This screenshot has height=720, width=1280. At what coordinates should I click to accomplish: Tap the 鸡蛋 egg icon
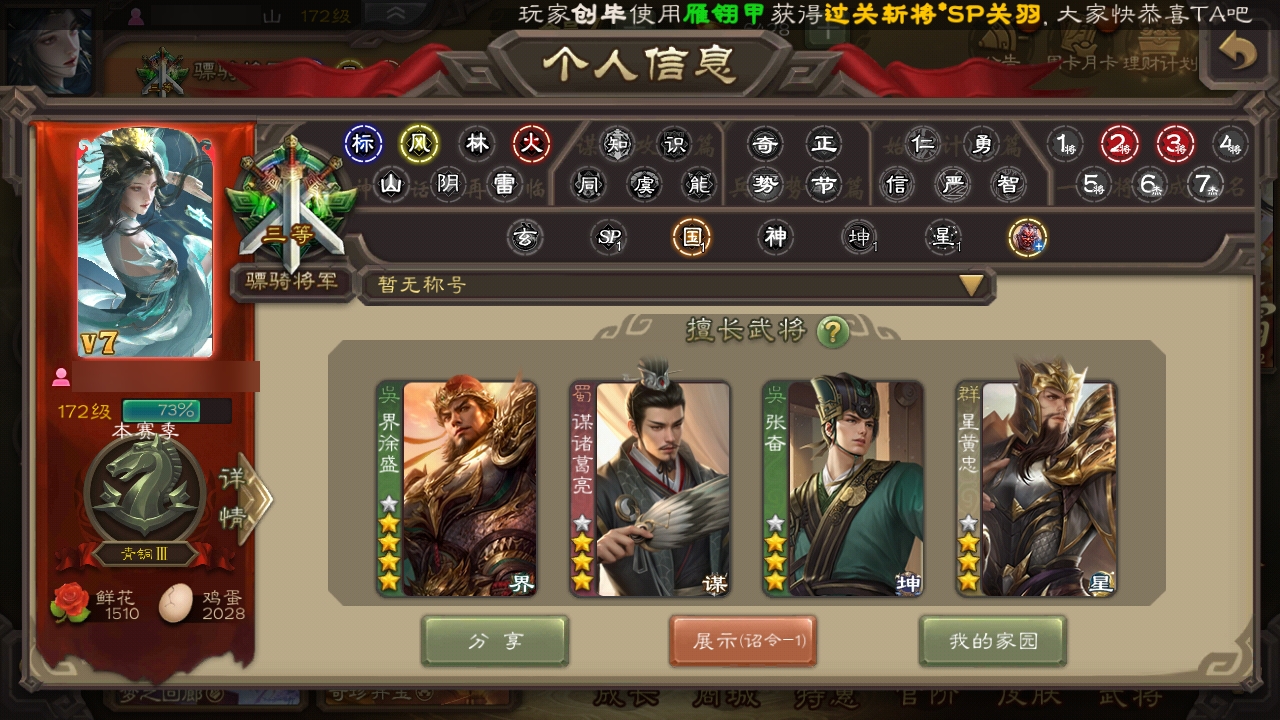pos(177,603)
